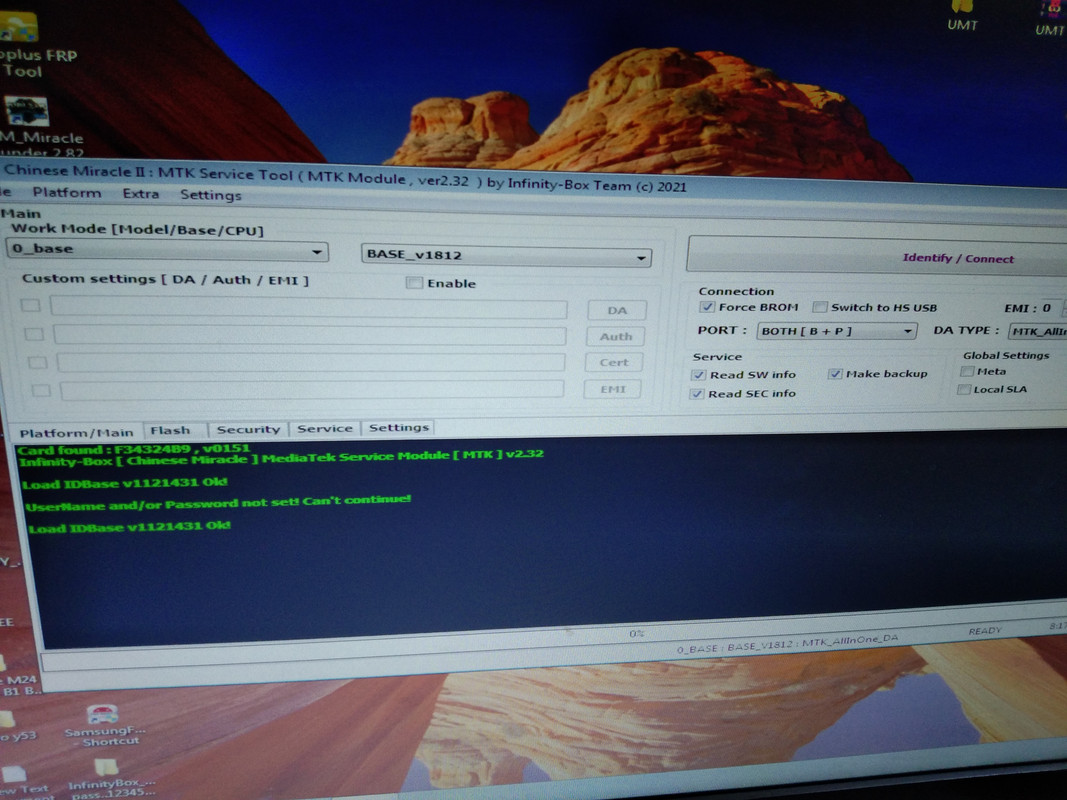
Task: Enable Meta global setting
Action: pyautogui.click(x=966, y=371)
